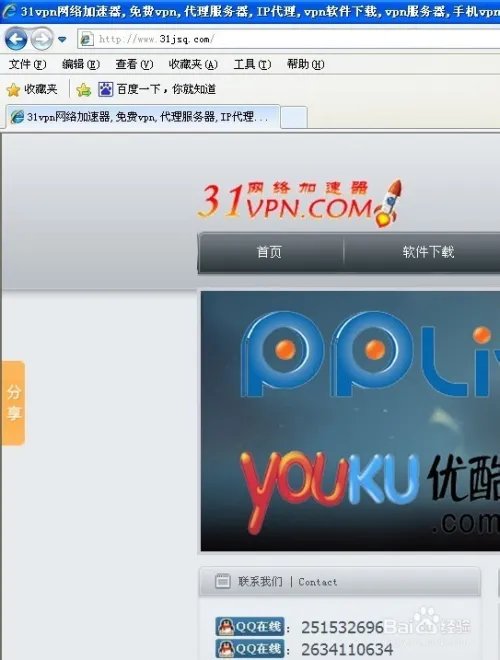Open the 工具 menu
The width and height of the screenshot is (500, 660).
pos(252,64)
